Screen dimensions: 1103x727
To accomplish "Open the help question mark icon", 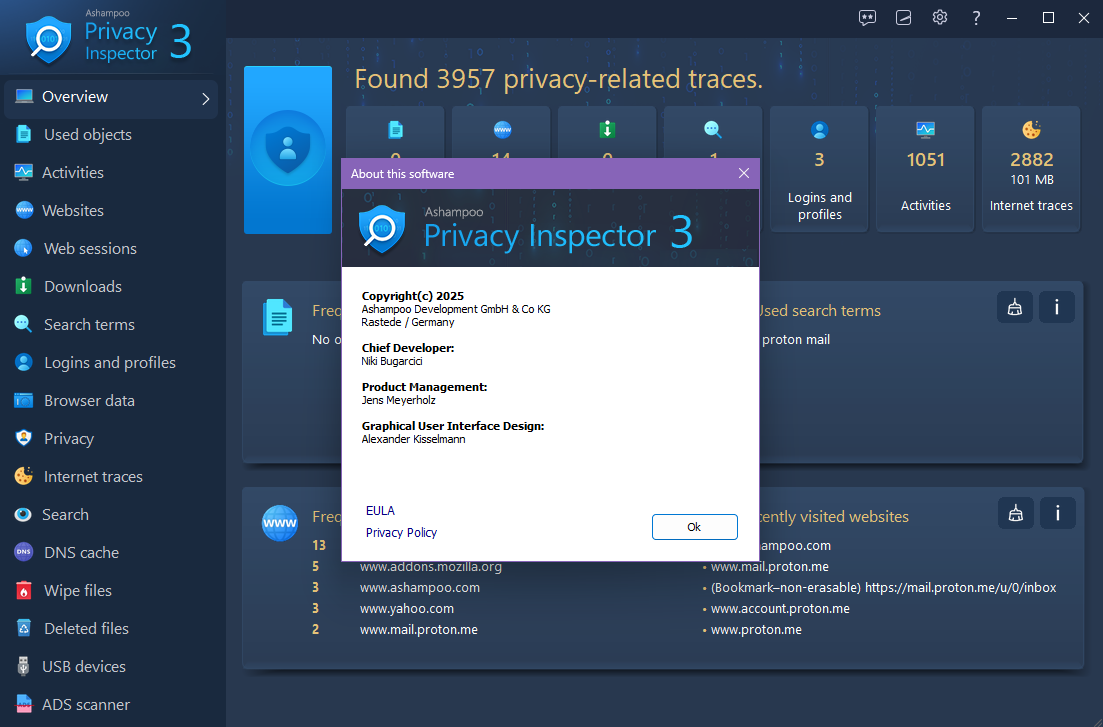I will tap(976, 18).
